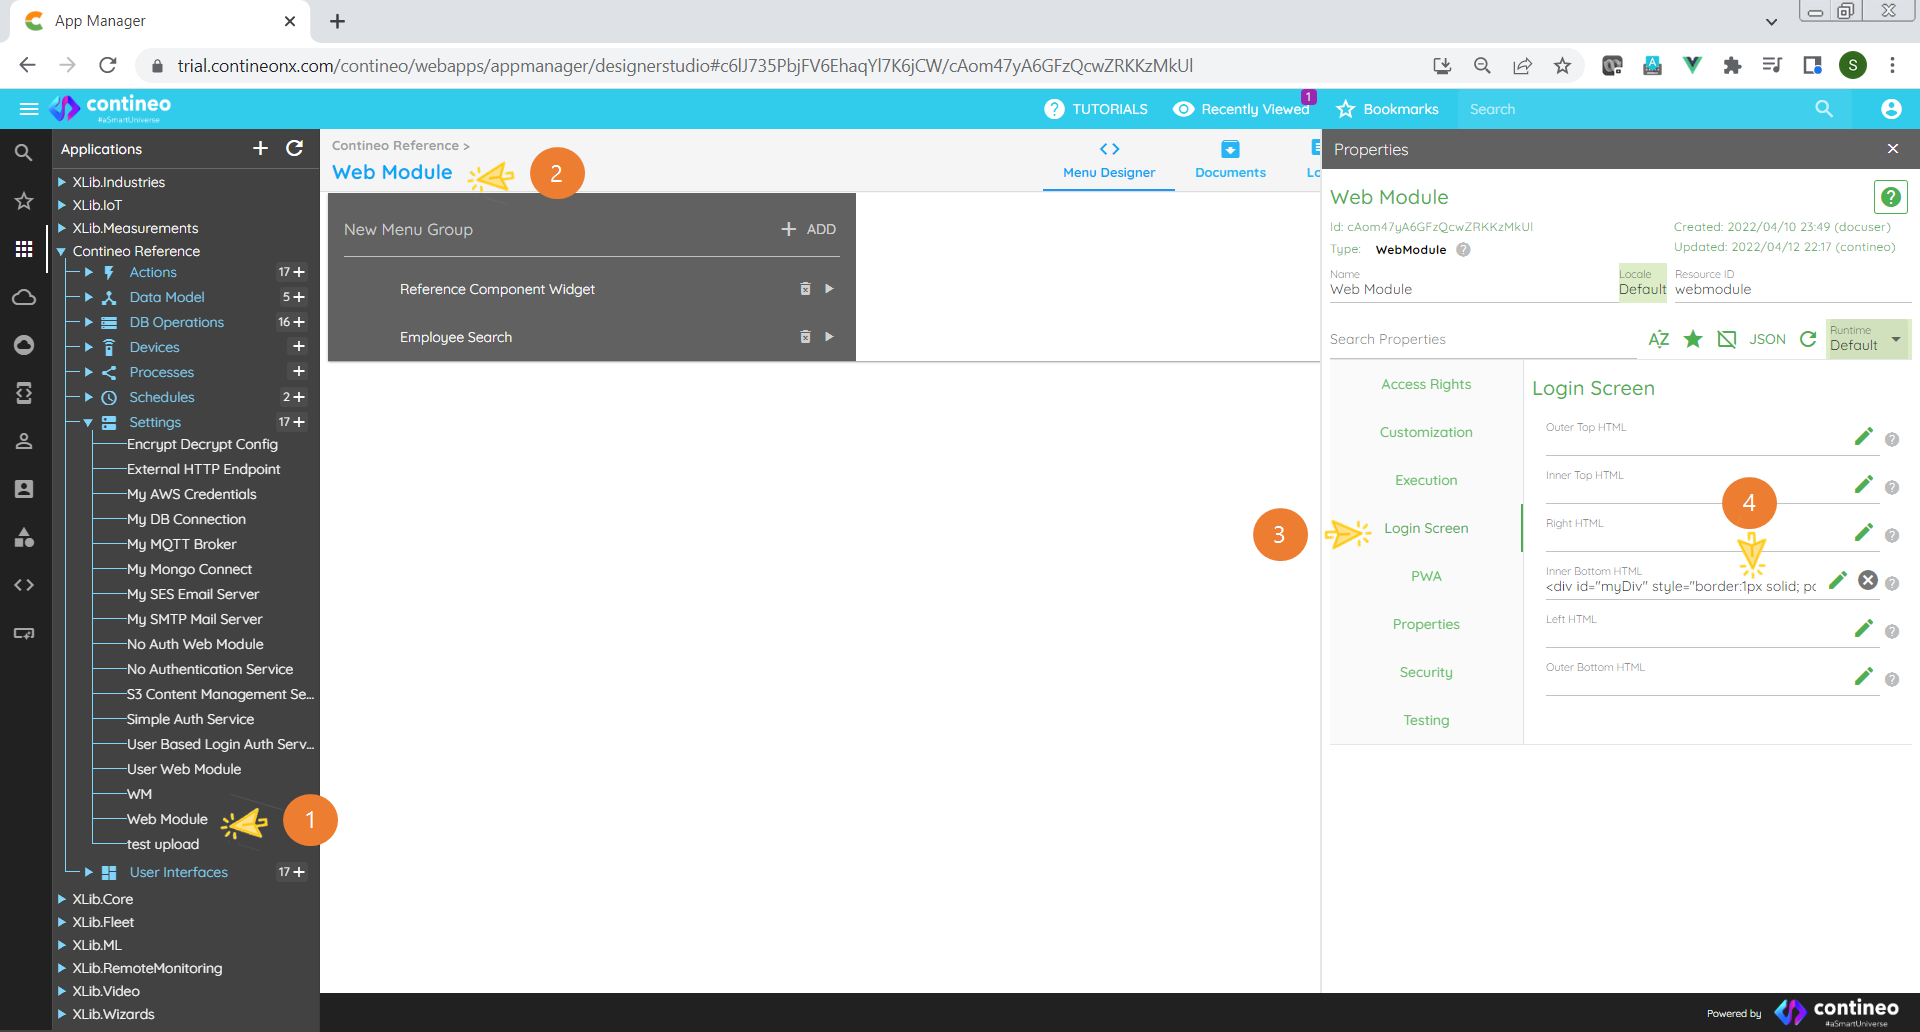The height and width of the screenshot is (1032, 1920).
Task: Toggle the favorites star filter for properties
Action: coord(1692,339)
